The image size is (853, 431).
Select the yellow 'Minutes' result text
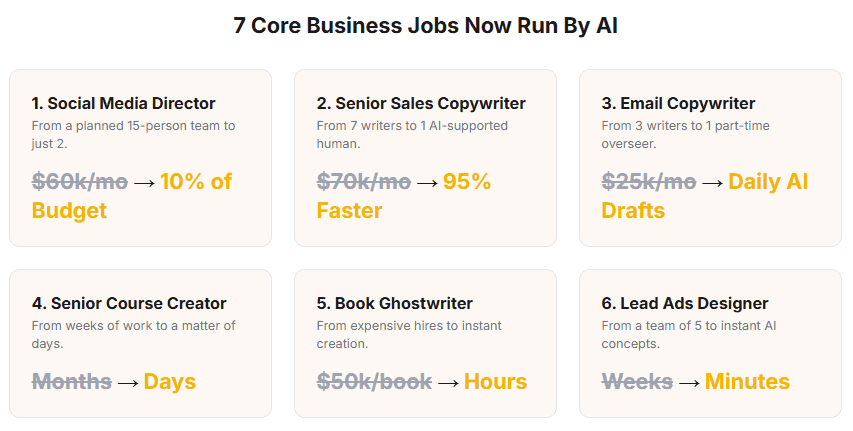click(x=747, y=381)
